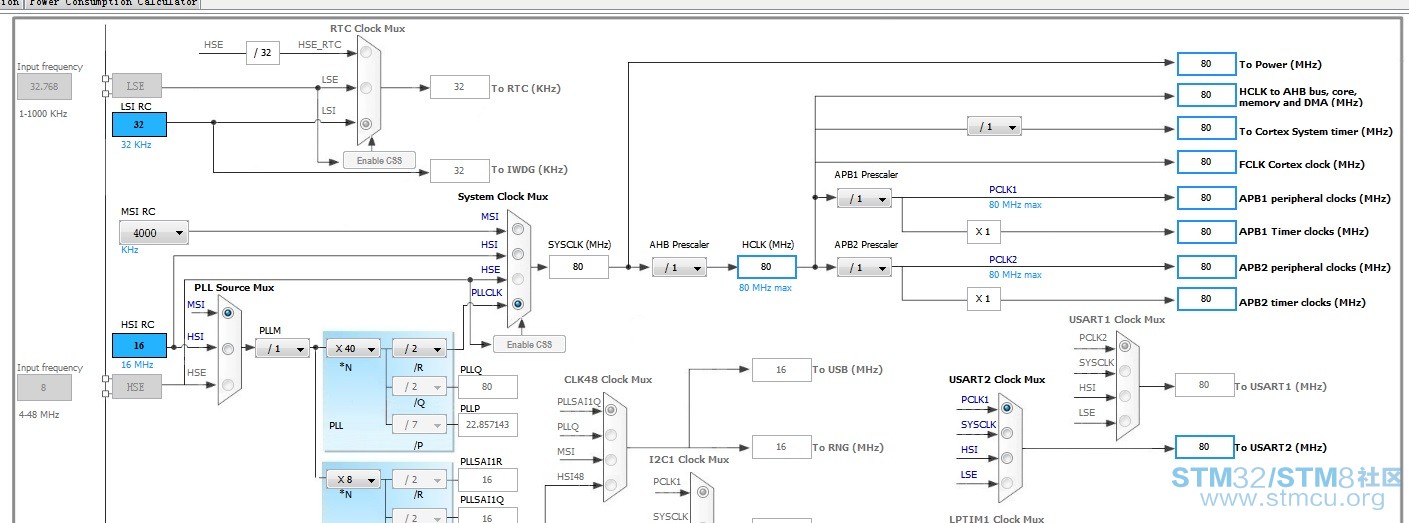Screen dimensions: 1409x523
Task: Open PLLSAI1 X 8 multiplier dropdown
Action: tap(353, 479)
